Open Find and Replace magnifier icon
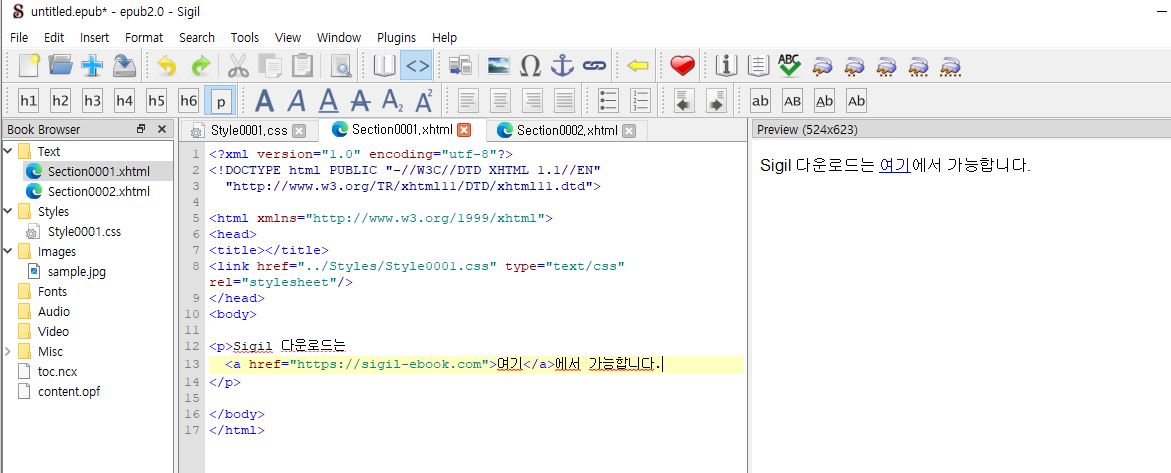 pyautogui.click(x=341, y=66)
